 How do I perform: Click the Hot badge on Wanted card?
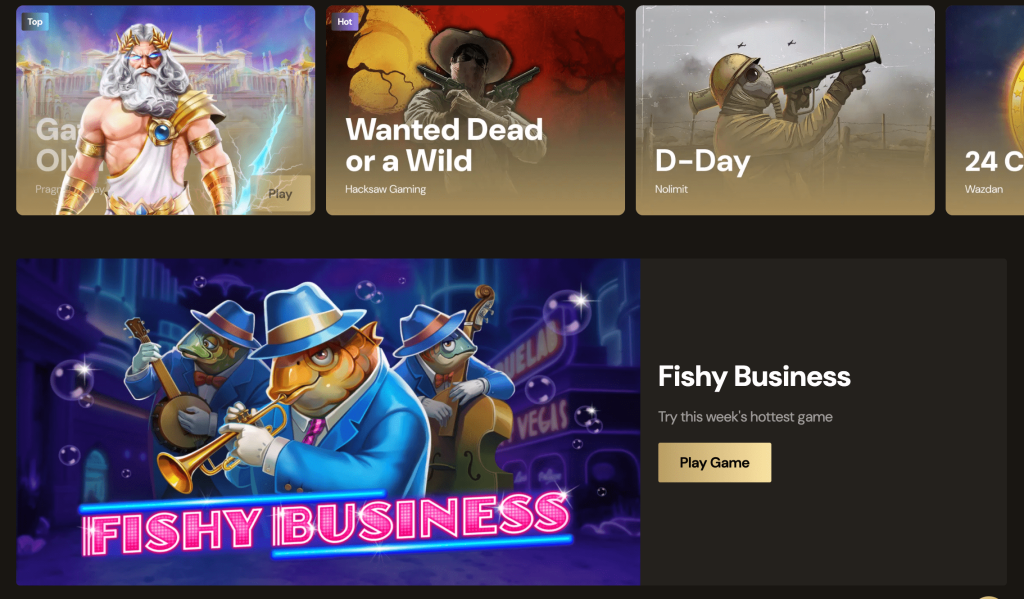point(345,22)
